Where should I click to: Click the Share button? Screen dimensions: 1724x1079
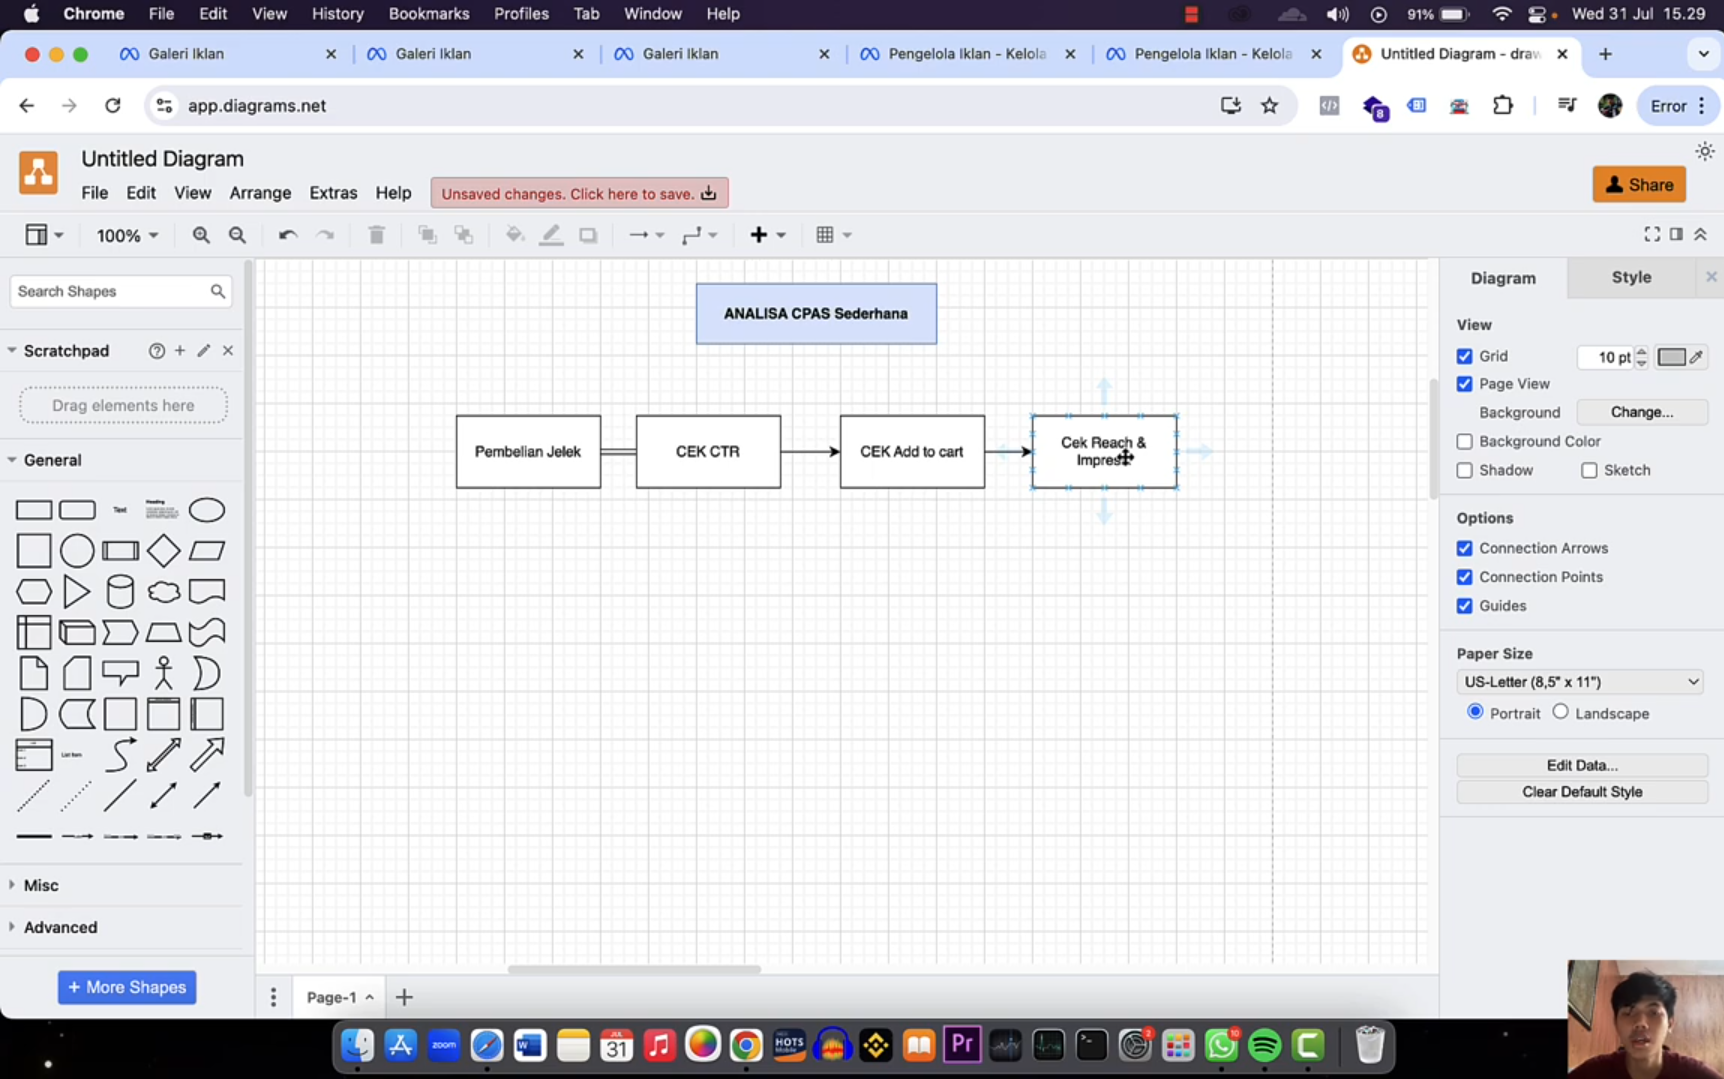[x=1639, y=184]
